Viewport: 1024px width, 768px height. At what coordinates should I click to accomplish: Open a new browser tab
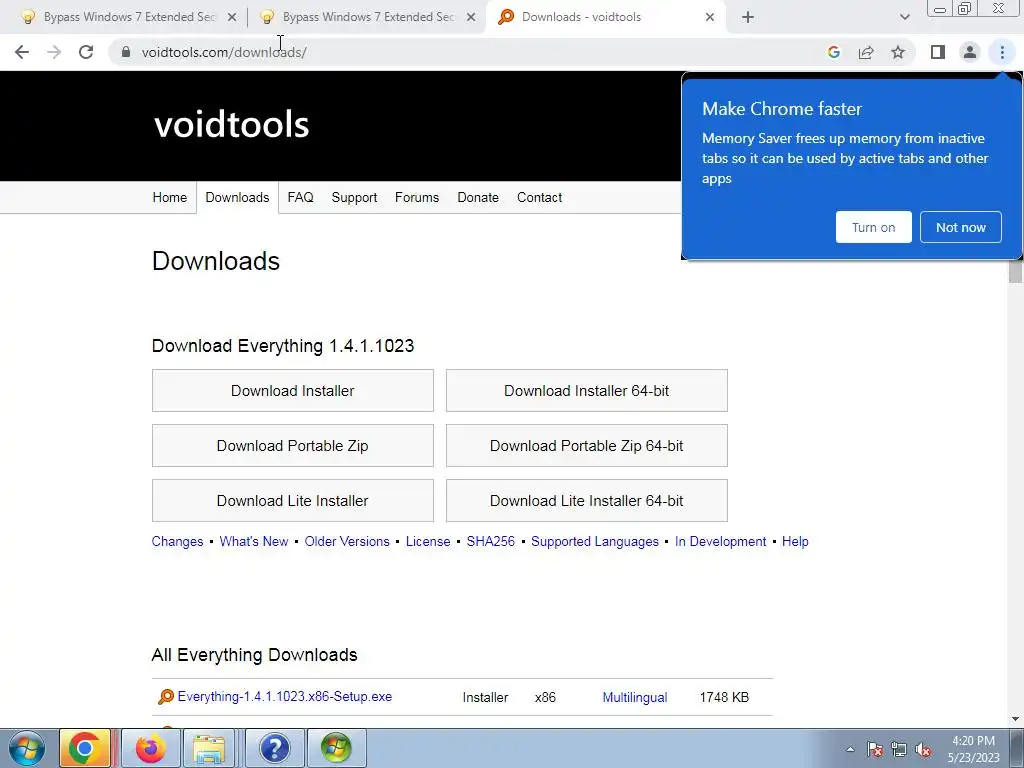748,17
